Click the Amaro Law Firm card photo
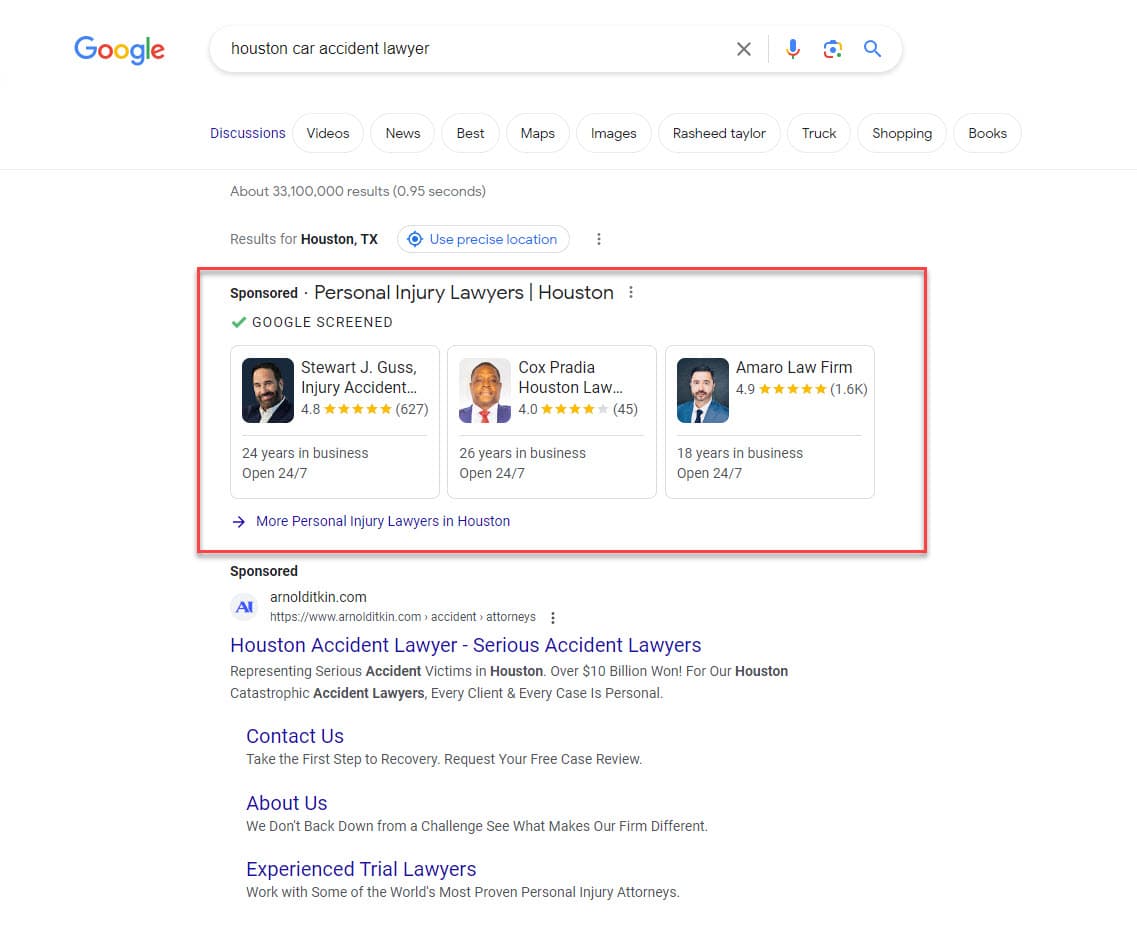 tap(702, 390)
